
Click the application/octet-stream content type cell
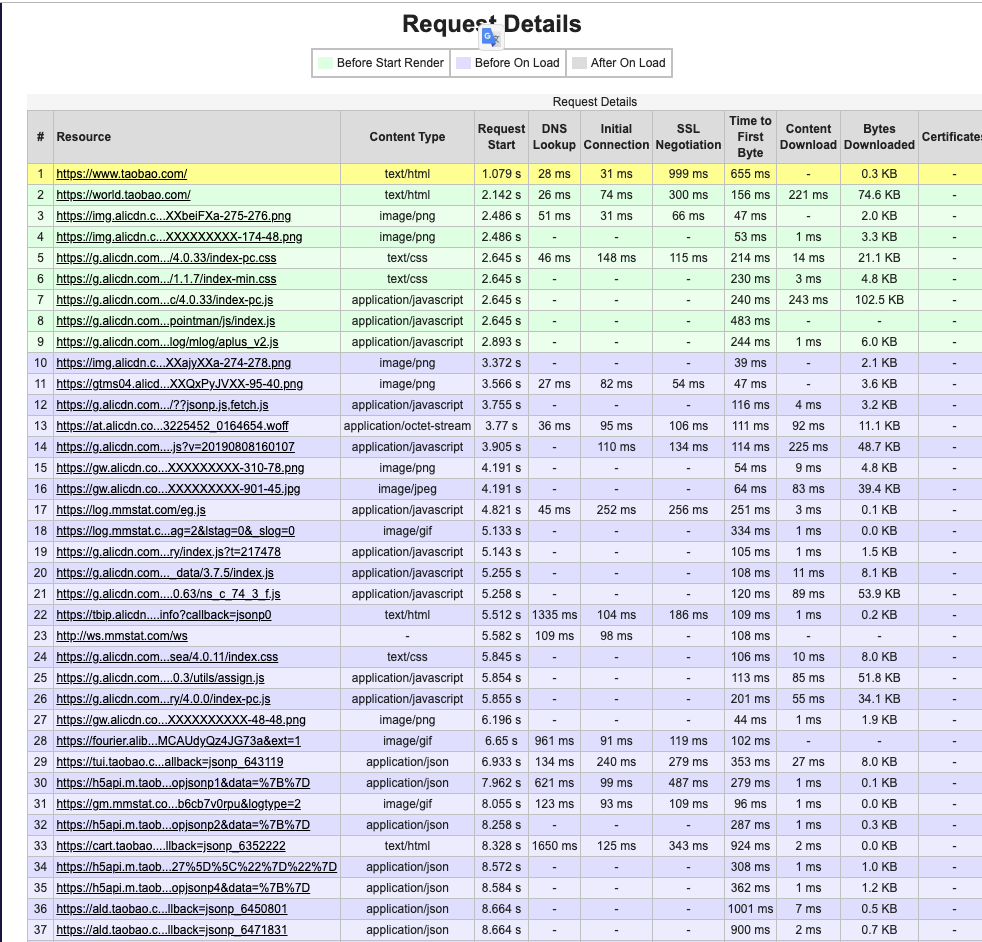click(x=407, y=426)
